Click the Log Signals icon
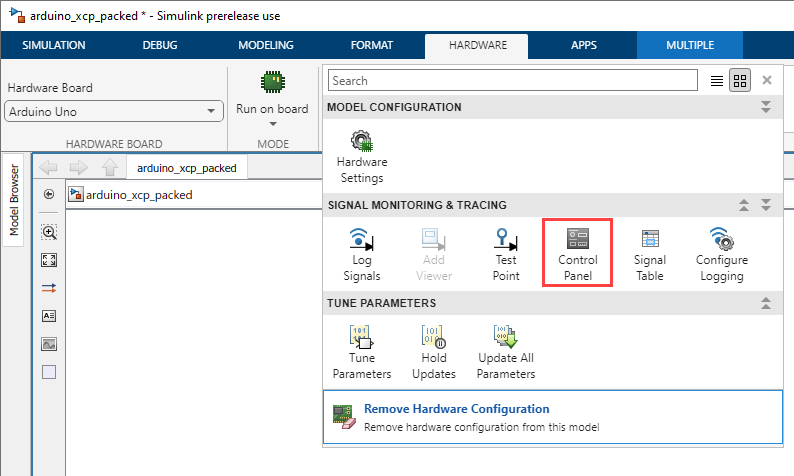794x476 pixels. [x=362, y=254]
